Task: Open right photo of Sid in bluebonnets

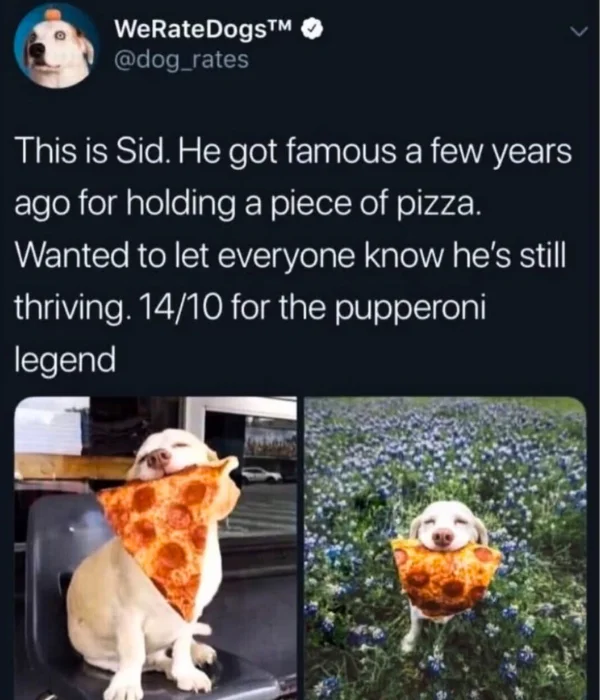Action: (445, 548)
